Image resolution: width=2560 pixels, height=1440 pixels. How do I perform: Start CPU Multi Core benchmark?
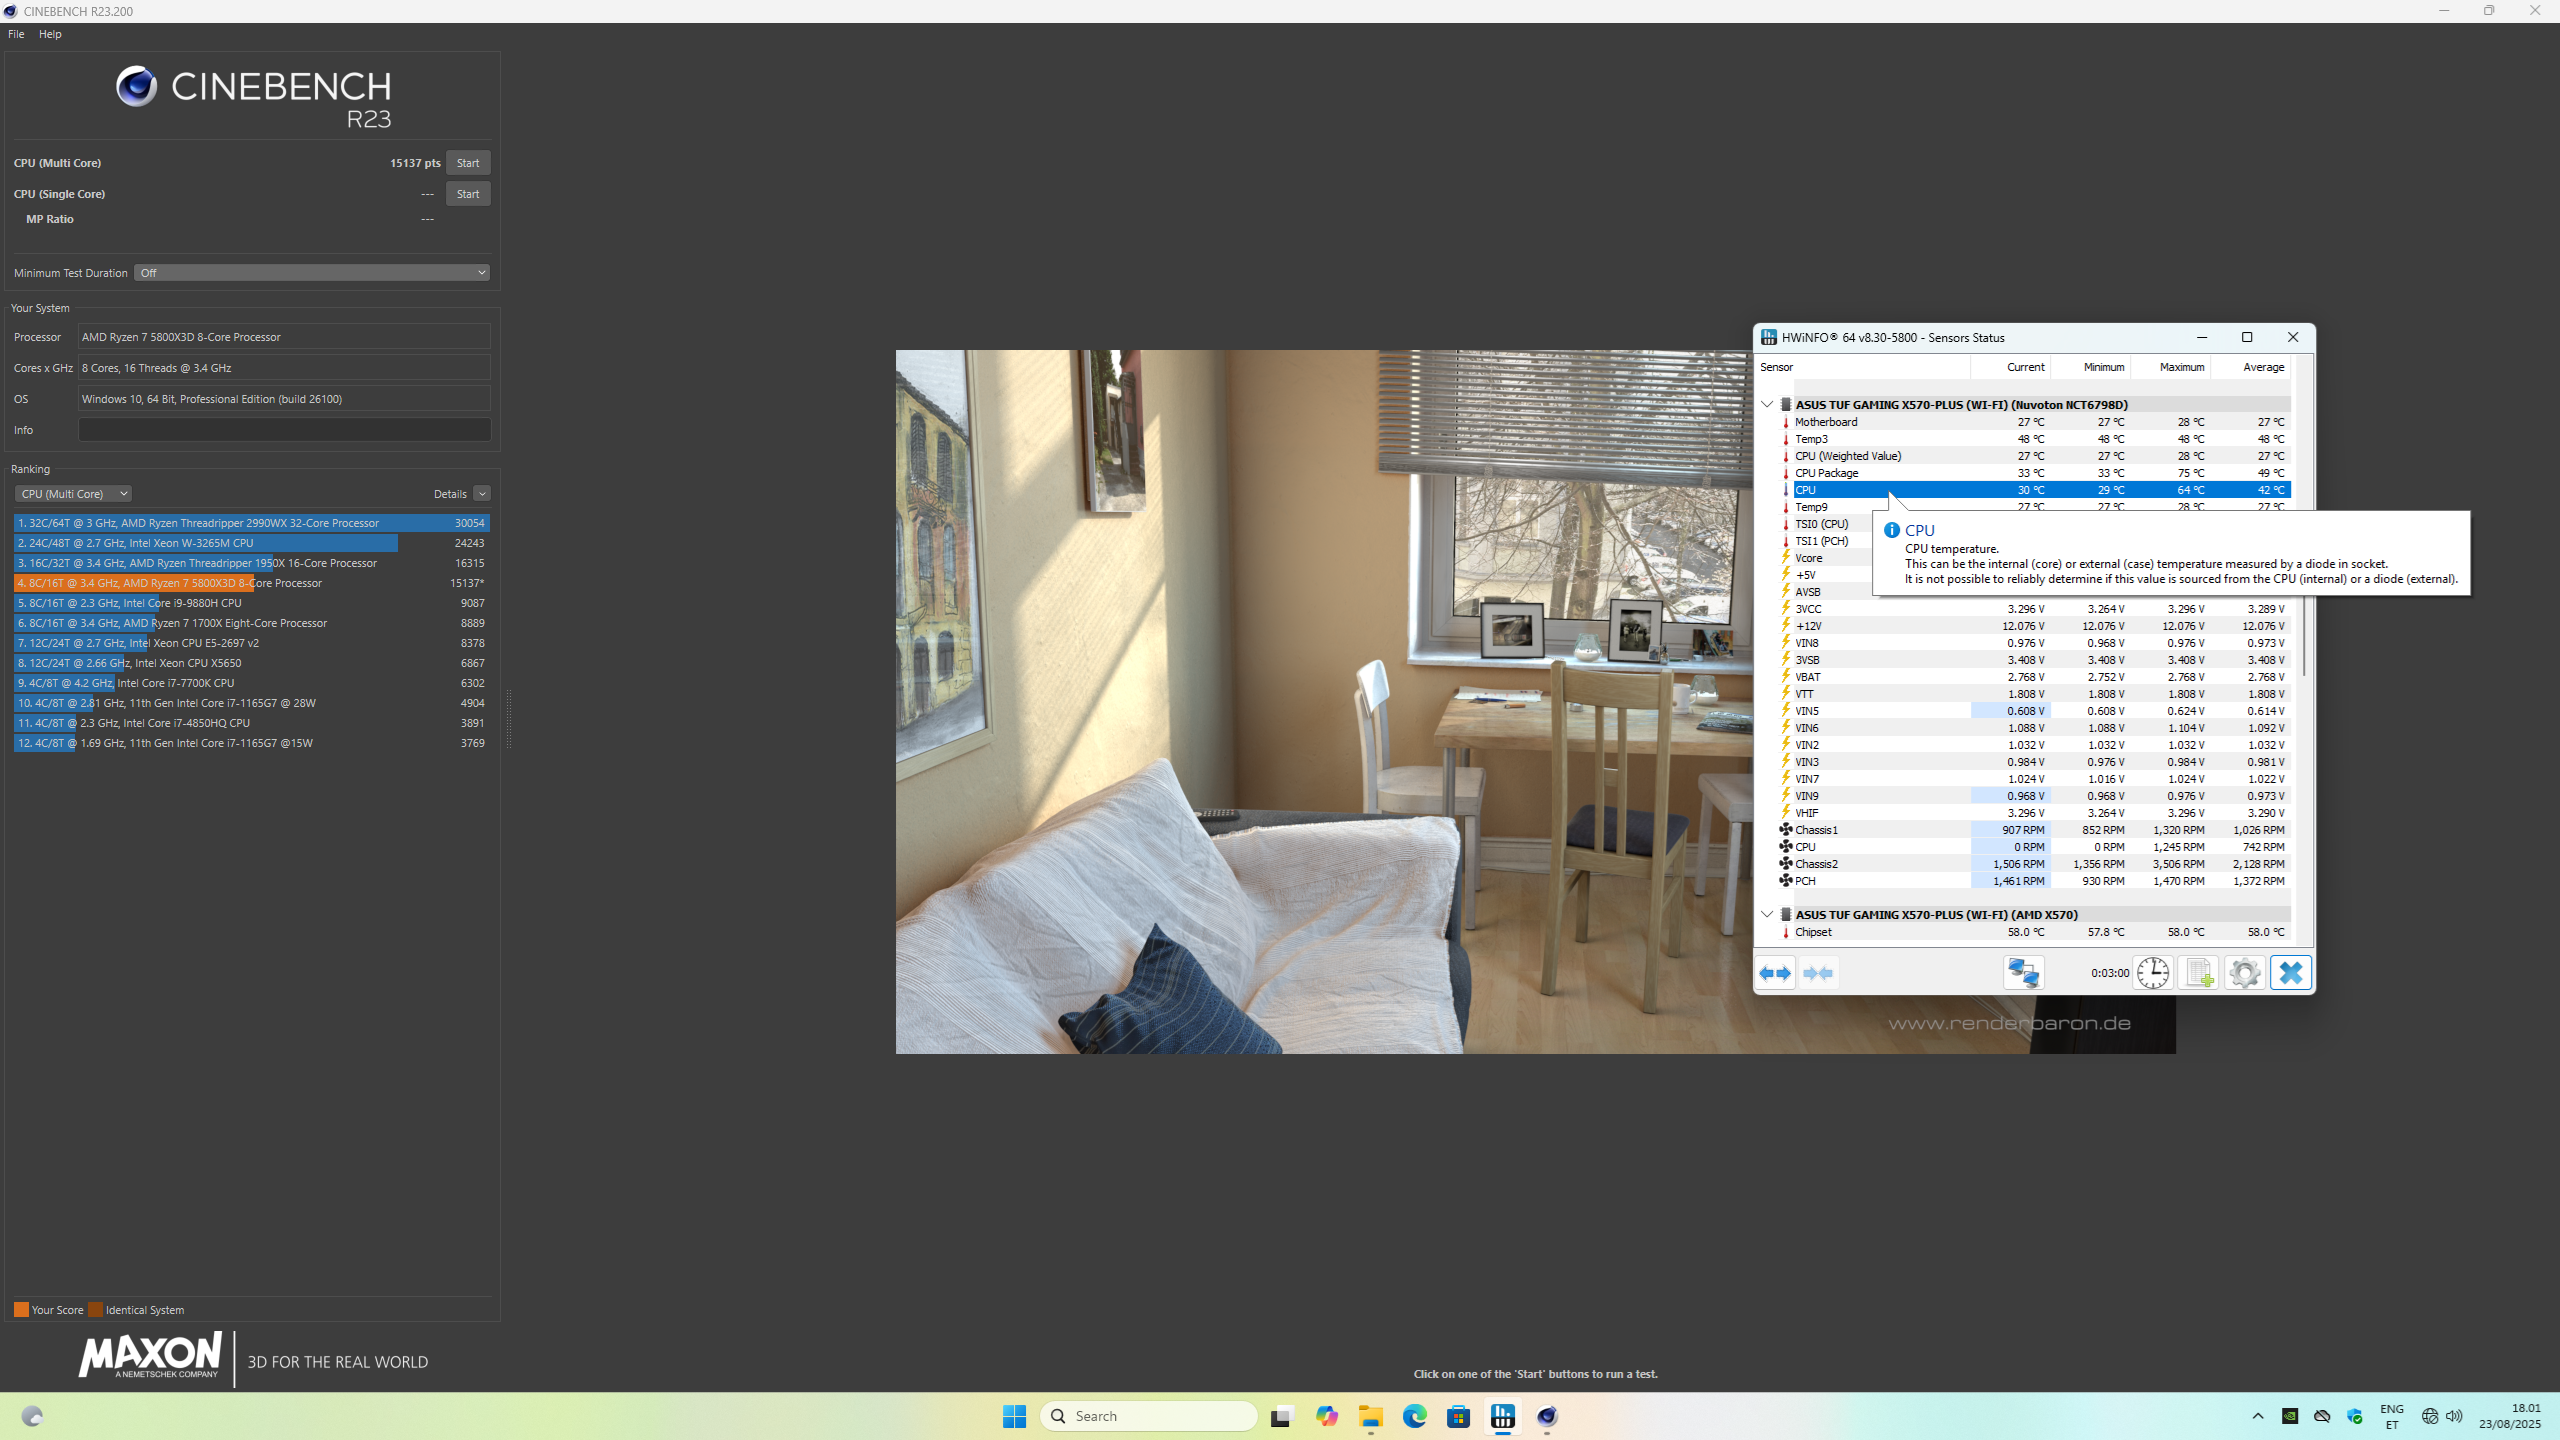[468, 163]
